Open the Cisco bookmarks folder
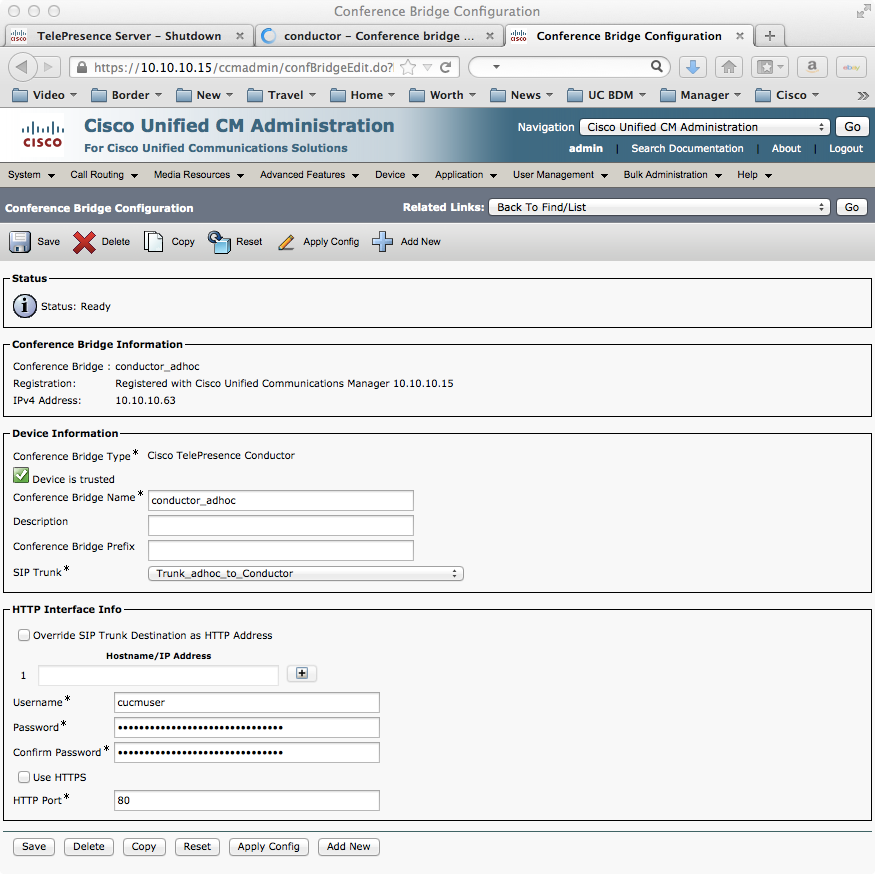Image resolution: width=875 pixels, height=874 pixels. click(787, 95)
